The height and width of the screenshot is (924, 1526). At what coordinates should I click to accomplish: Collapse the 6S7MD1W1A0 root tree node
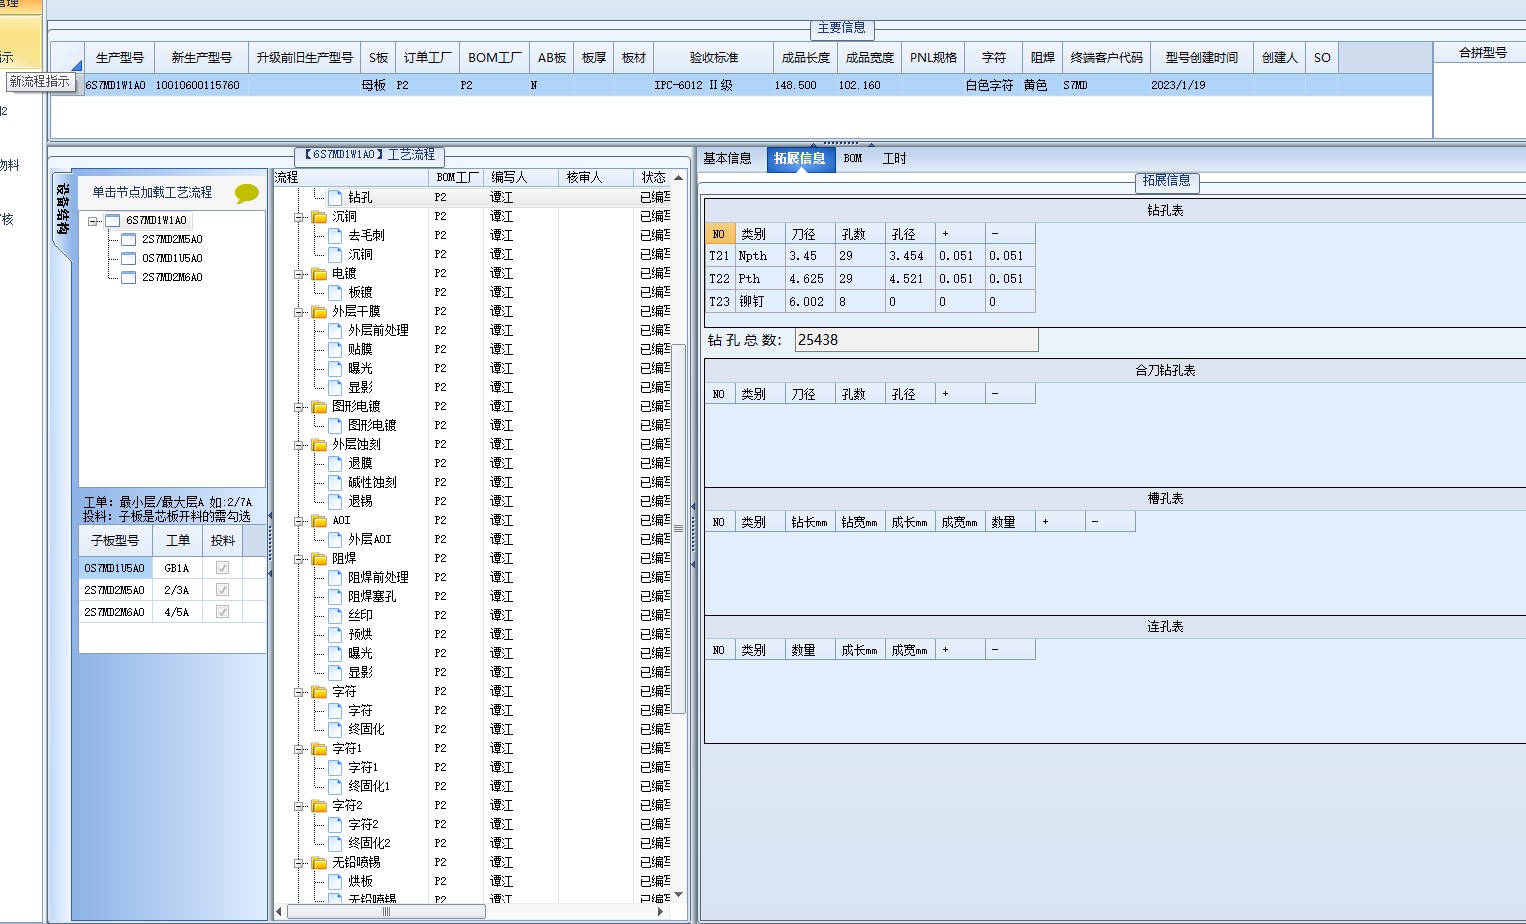tap(92, 221)
